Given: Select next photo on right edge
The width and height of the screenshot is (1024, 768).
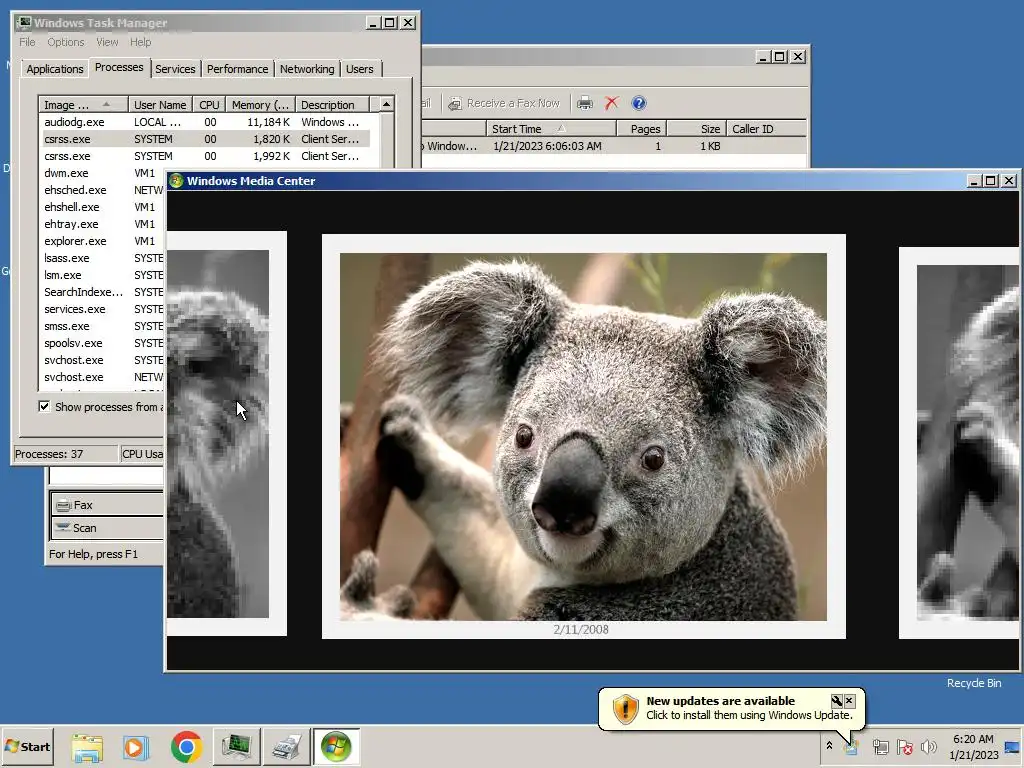Looking at the screenshot, I should 959,443.
